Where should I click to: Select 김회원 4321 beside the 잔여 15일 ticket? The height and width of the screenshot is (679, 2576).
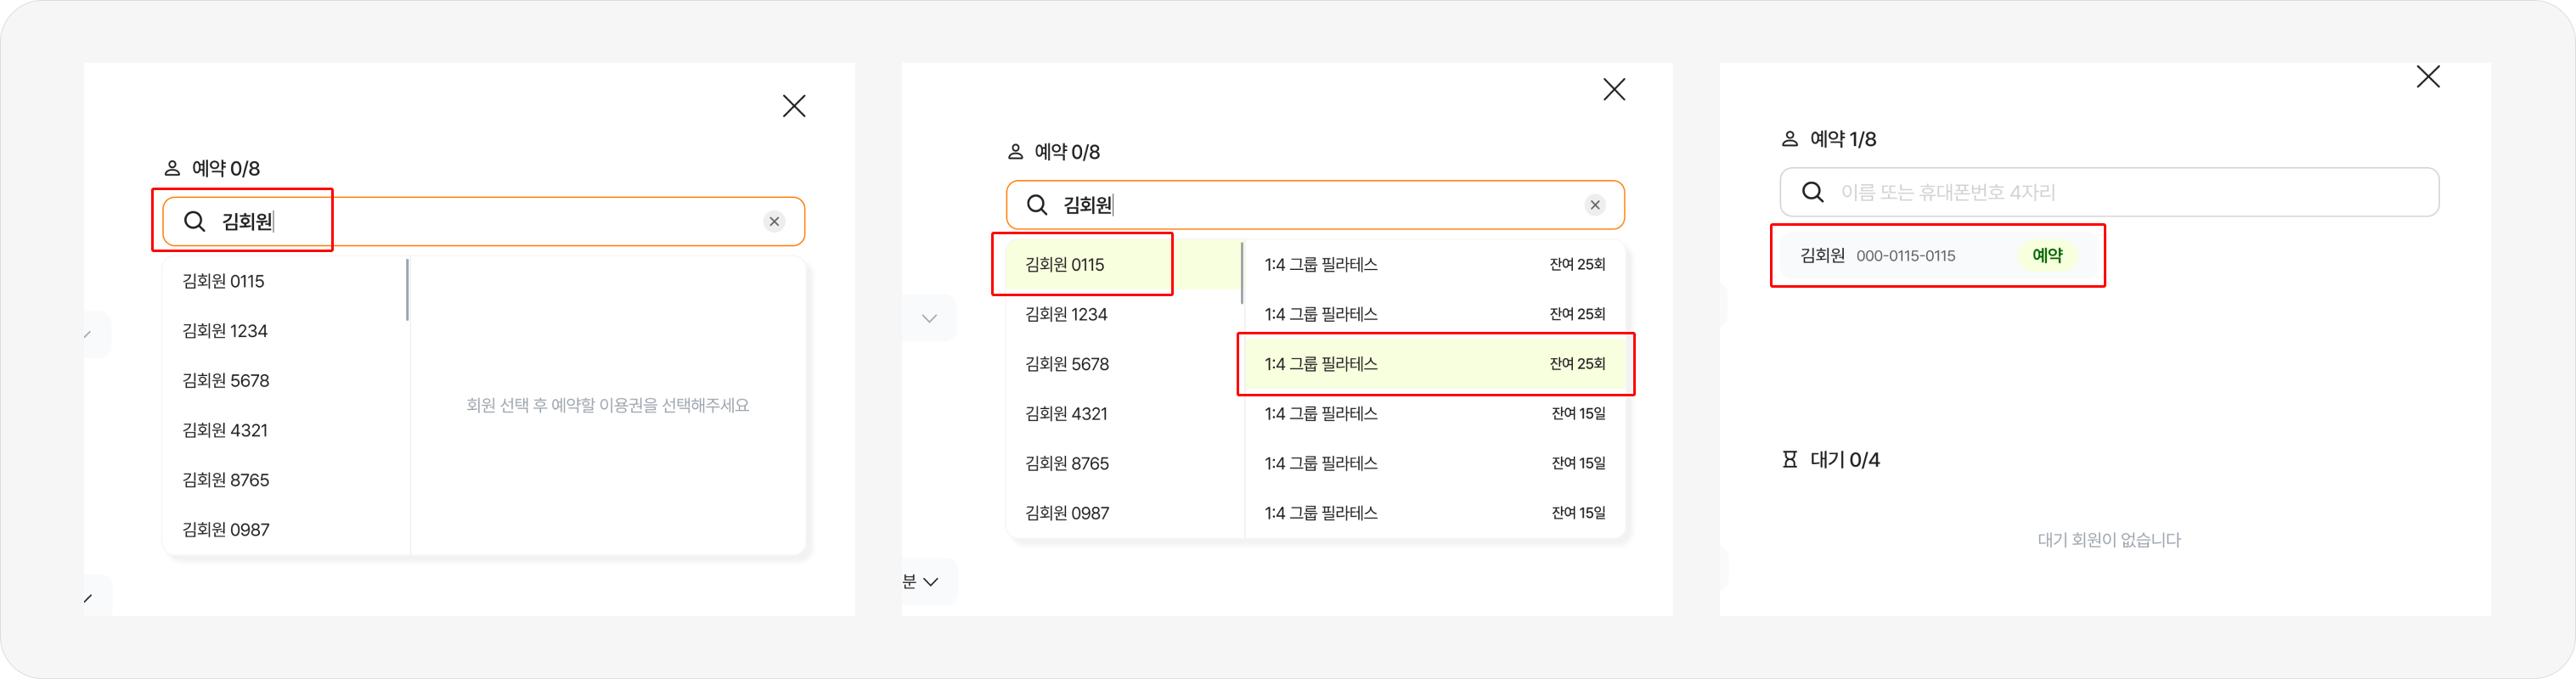click(x=1066, y=414)
